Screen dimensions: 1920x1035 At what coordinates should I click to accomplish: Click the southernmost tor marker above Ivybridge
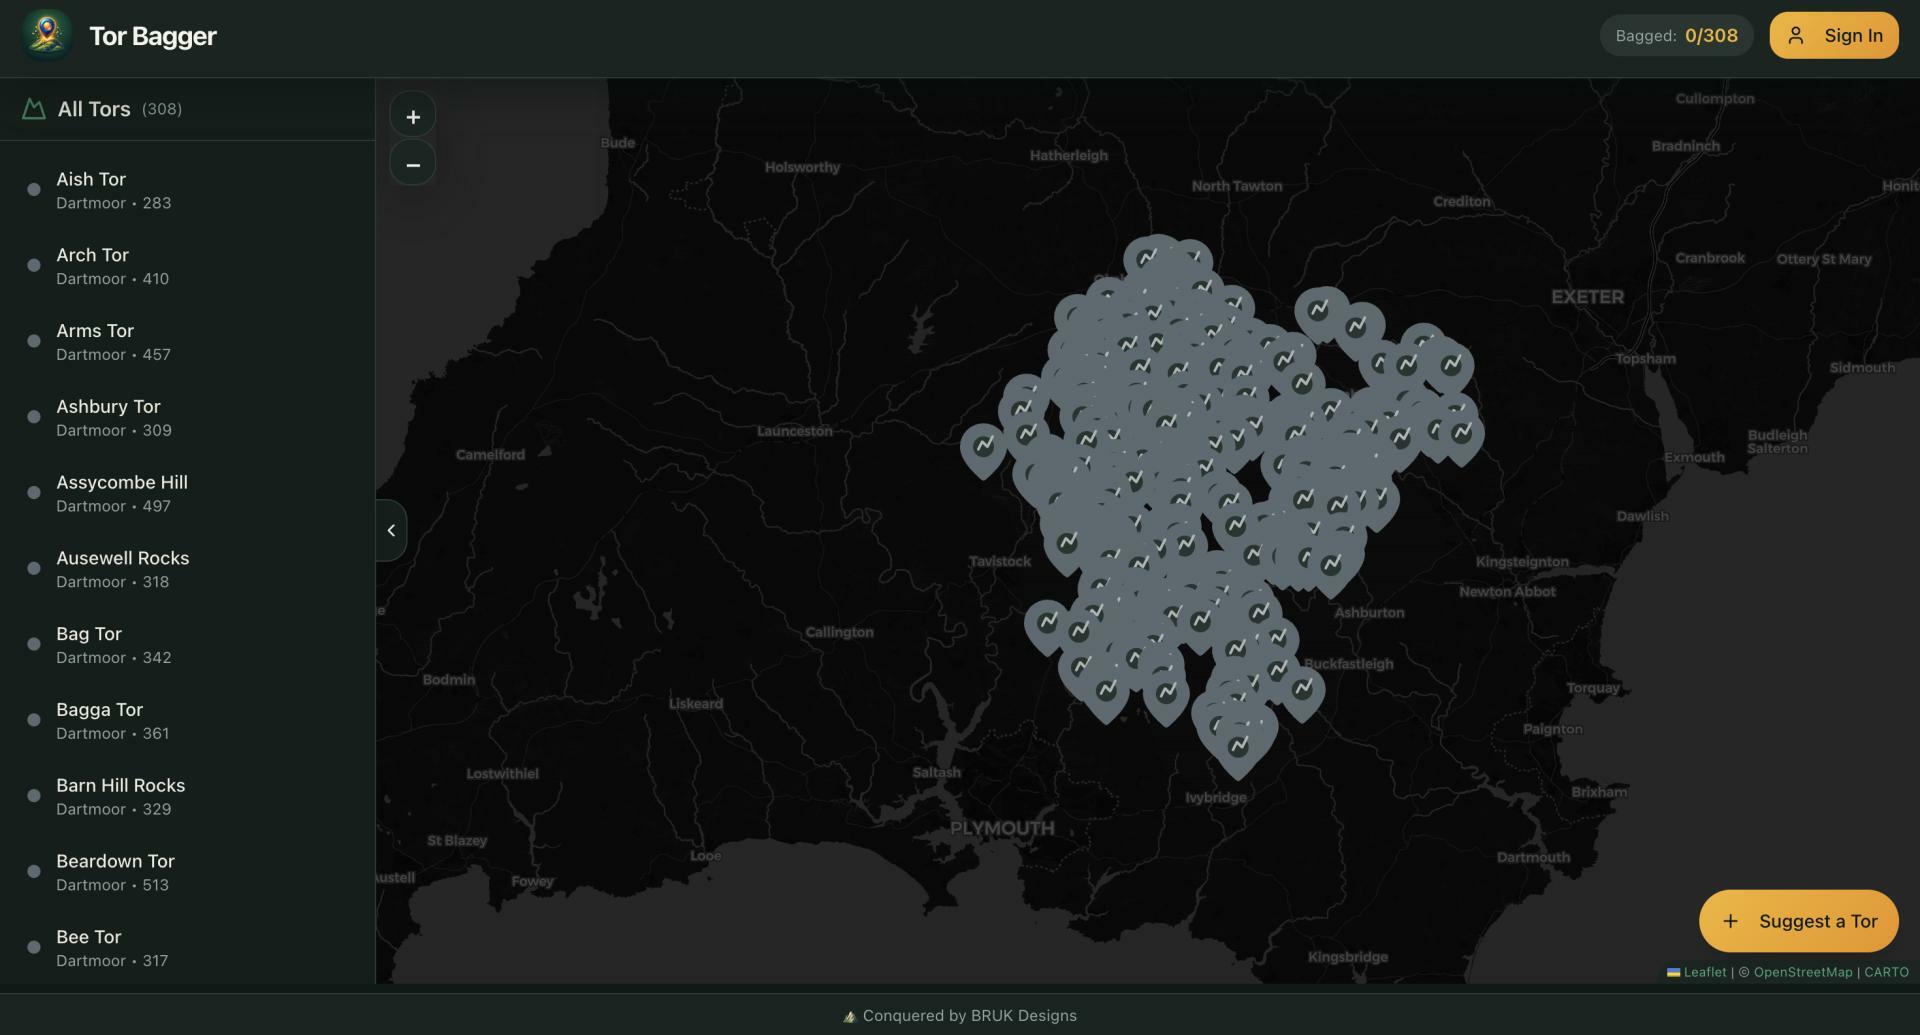[x=1238, y=747]
